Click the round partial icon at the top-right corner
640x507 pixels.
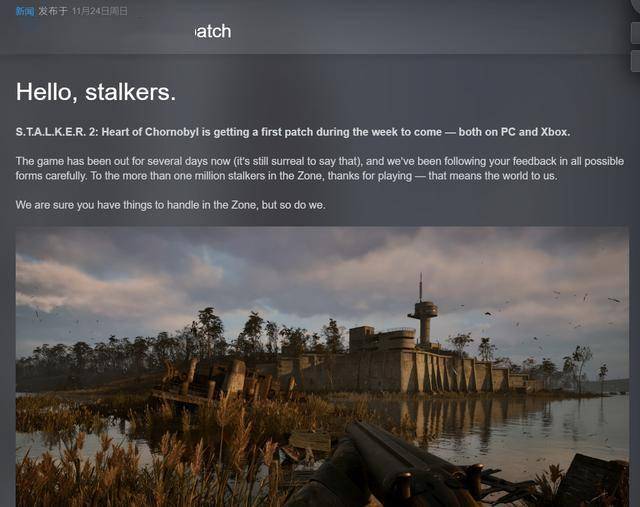coord(635,4)
